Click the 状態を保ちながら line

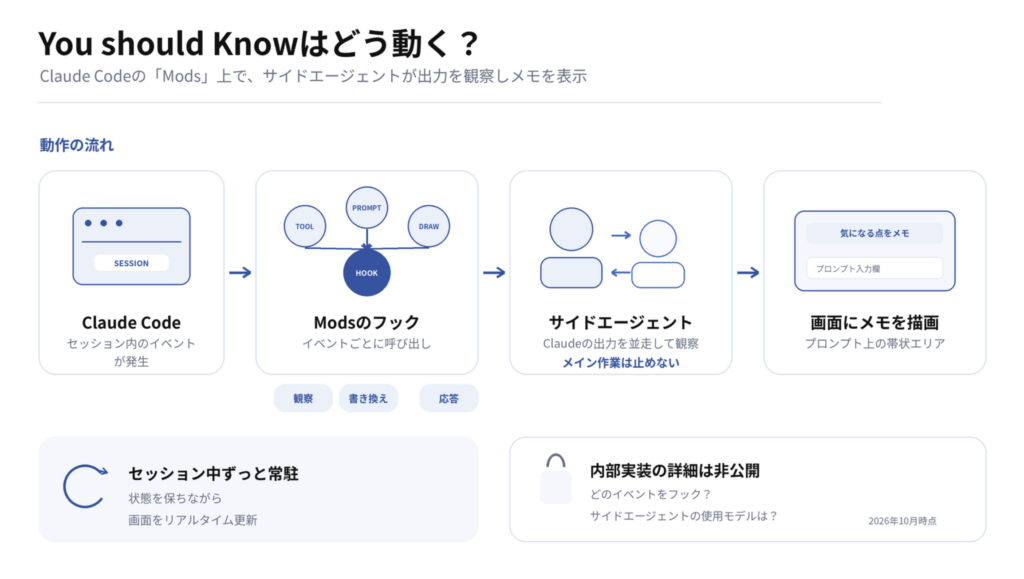click(x=175, y=498)
